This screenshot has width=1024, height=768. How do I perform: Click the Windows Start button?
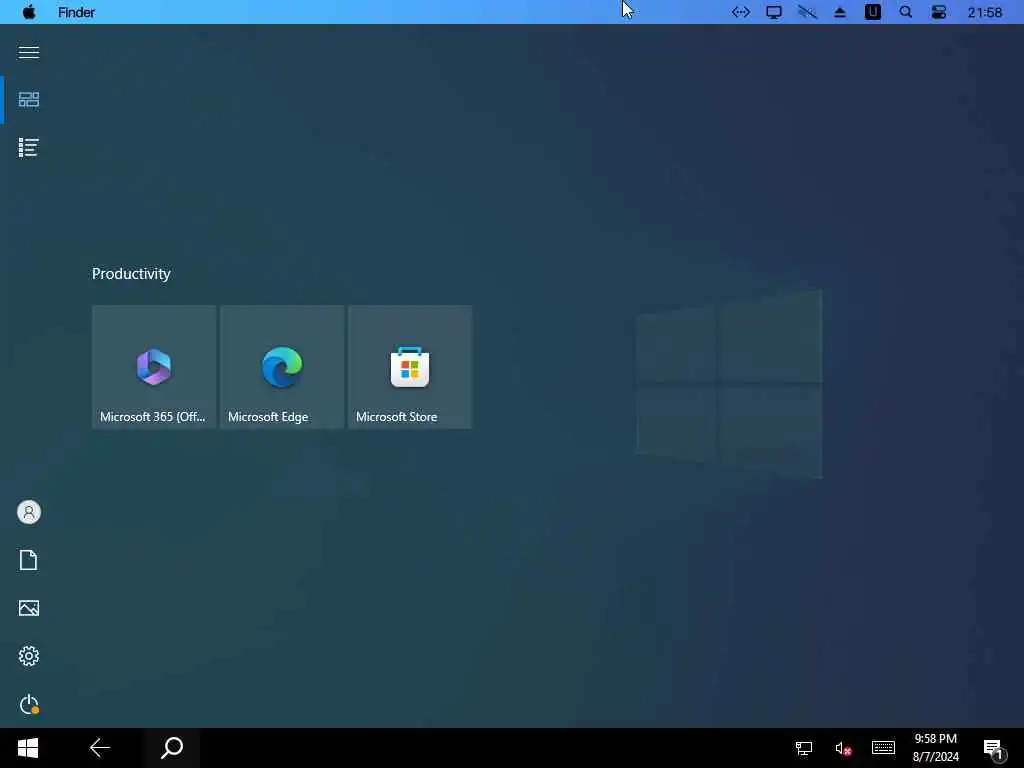point(28,748)
